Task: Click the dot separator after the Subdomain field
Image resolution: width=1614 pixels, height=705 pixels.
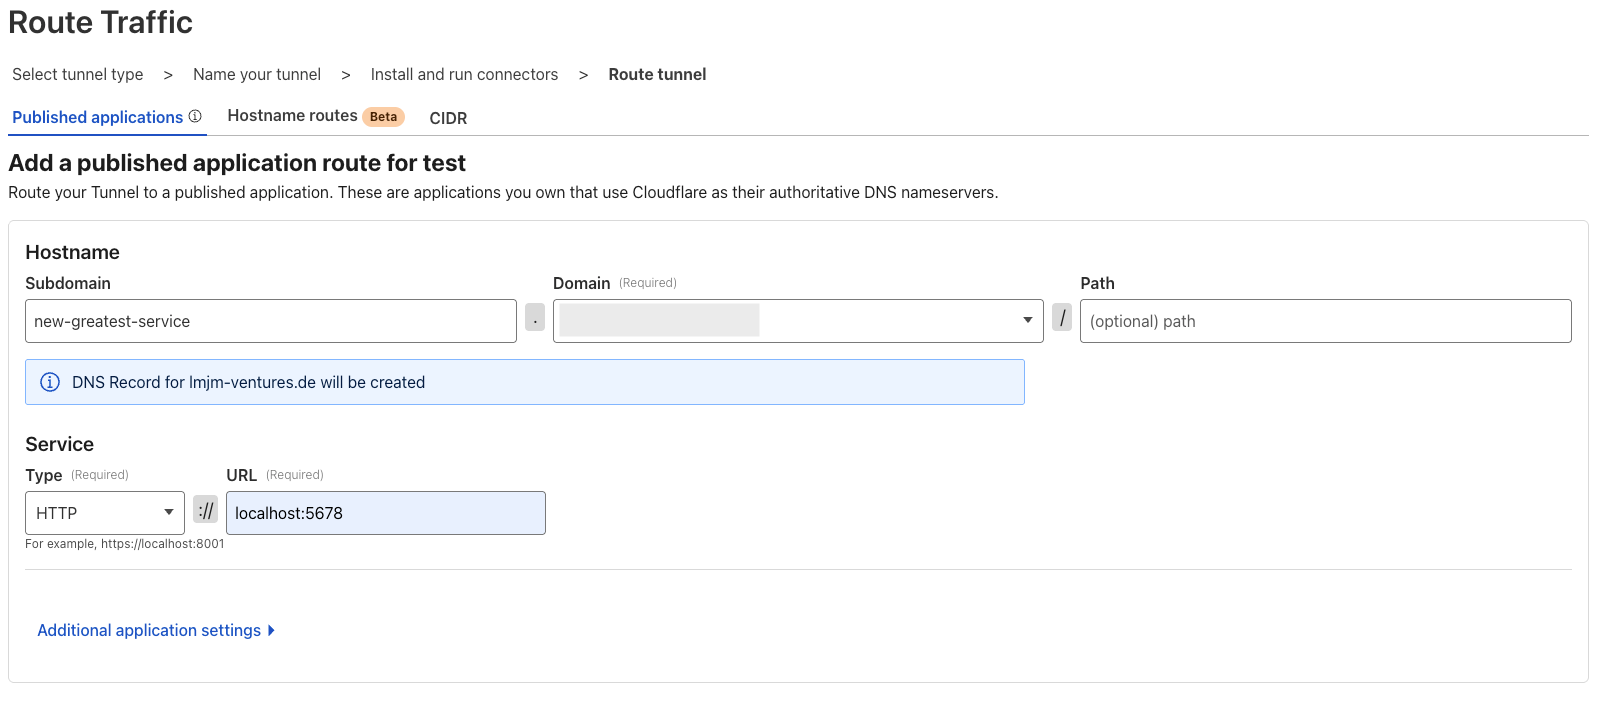Action: point(535,321)
